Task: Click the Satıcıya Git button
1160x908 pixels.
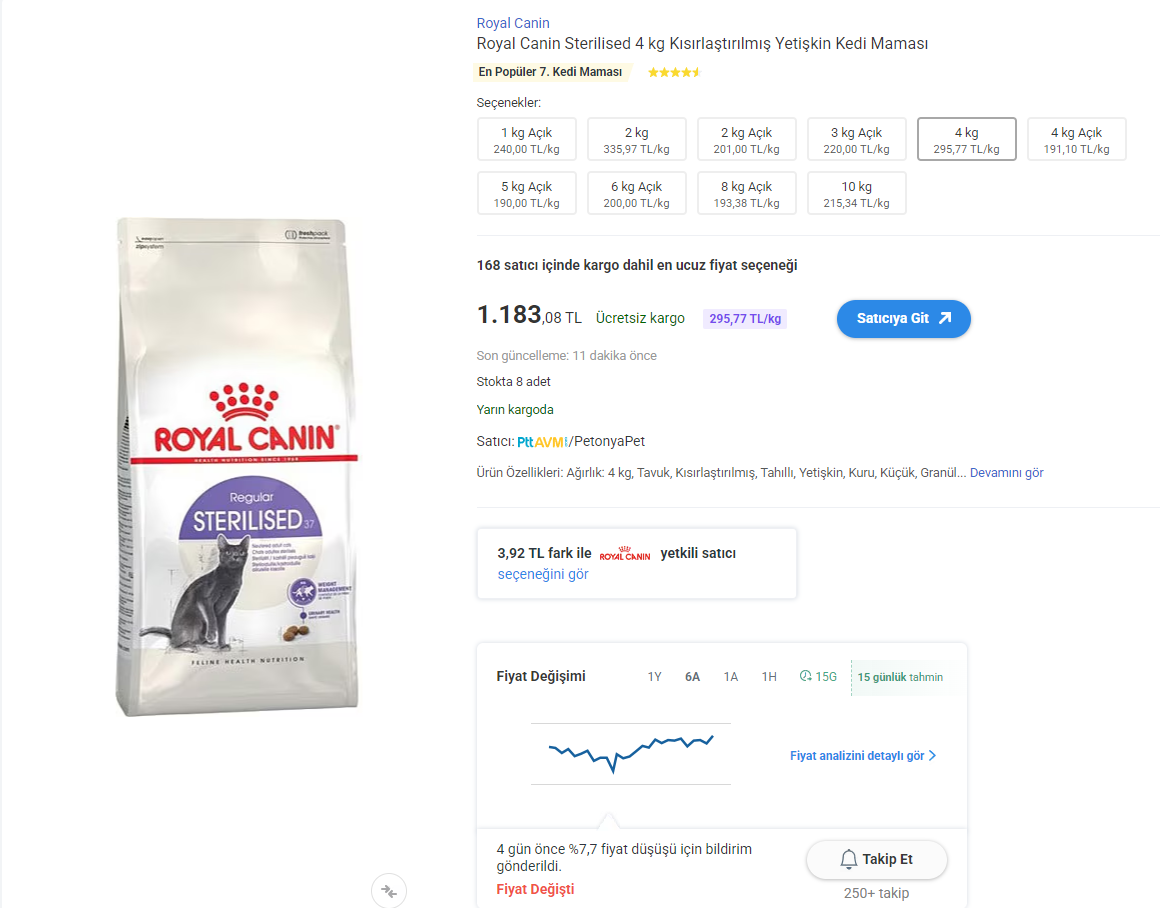Action: (x=903, y=319)
